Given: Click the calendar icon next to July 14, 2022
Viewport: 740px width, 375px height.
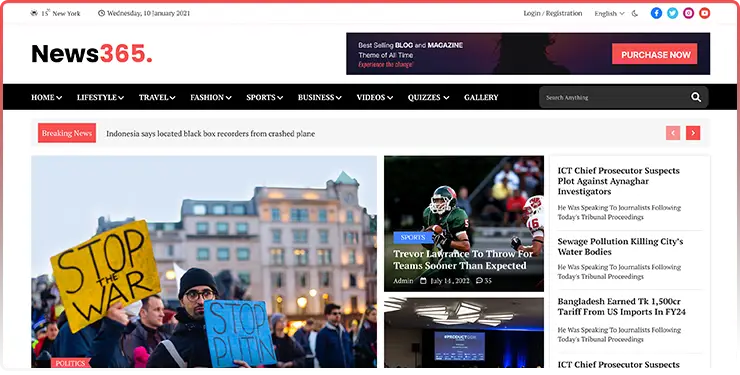Looking at the screenshot, I should 423,281.
